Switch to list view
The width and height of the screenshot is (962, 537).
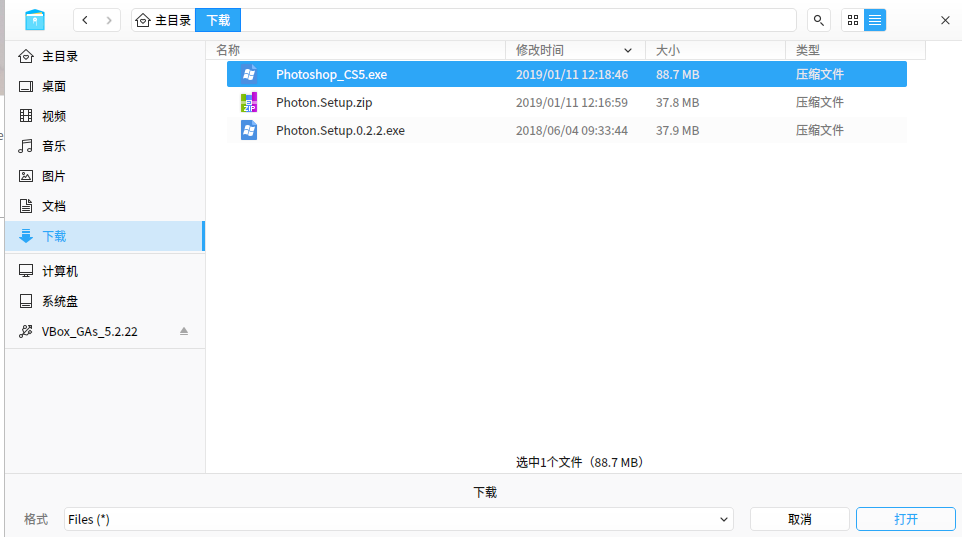(x=875, y=20)
